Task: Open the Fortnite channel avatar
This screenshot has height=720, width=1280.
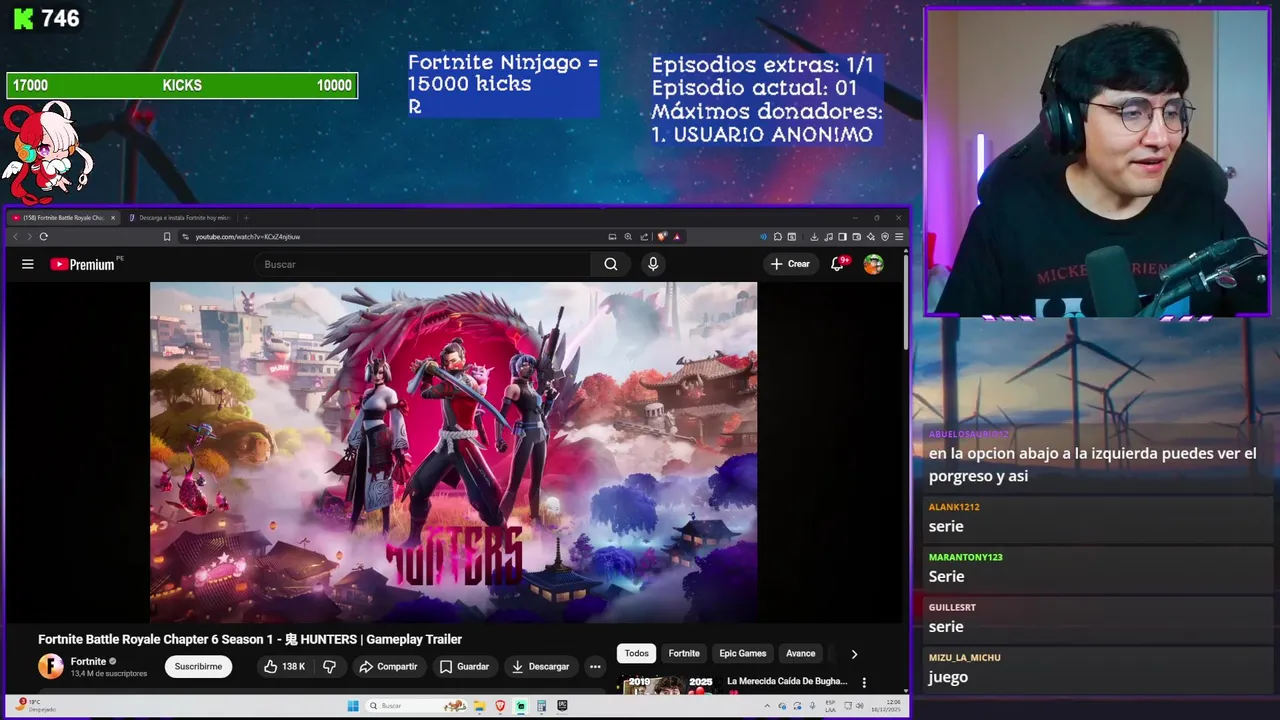Action: pos(51,666)
